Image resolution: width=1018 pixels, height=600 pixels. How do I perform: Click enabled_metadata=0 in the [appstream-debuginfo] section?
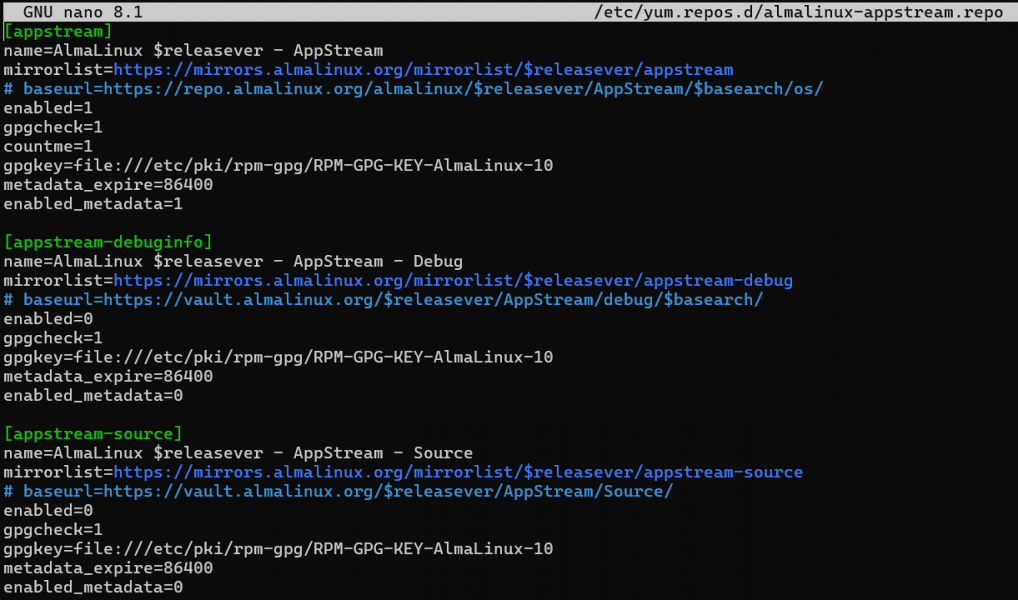tap(93, 395)
